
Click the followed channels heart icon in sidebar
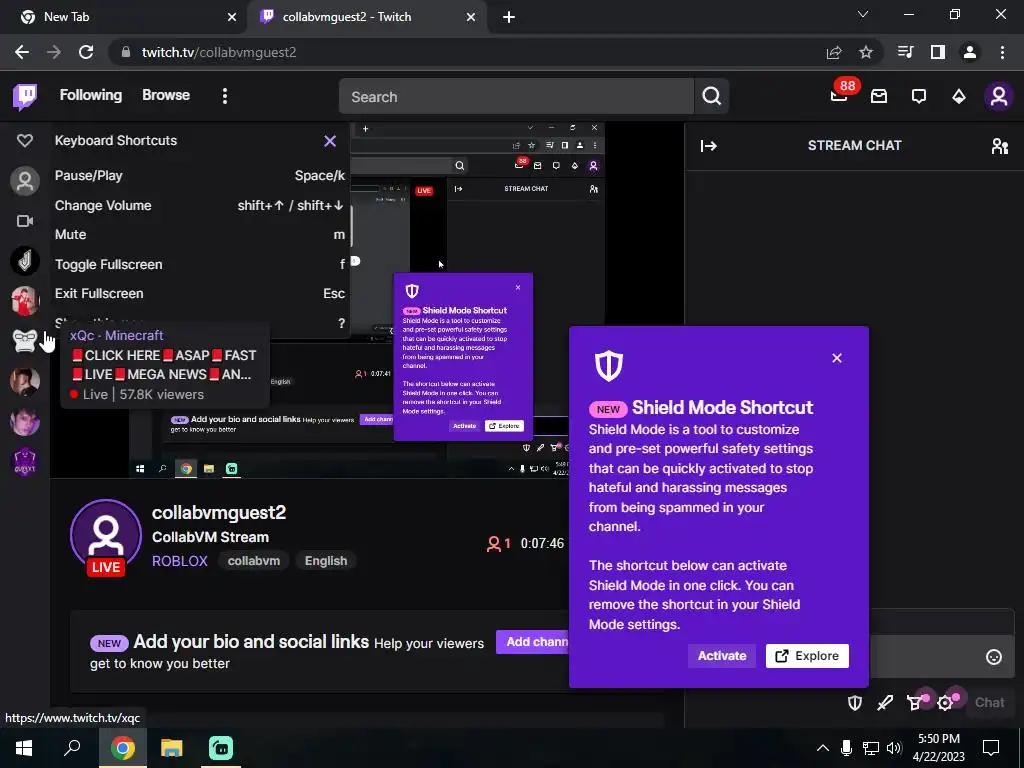pos(25,140)
